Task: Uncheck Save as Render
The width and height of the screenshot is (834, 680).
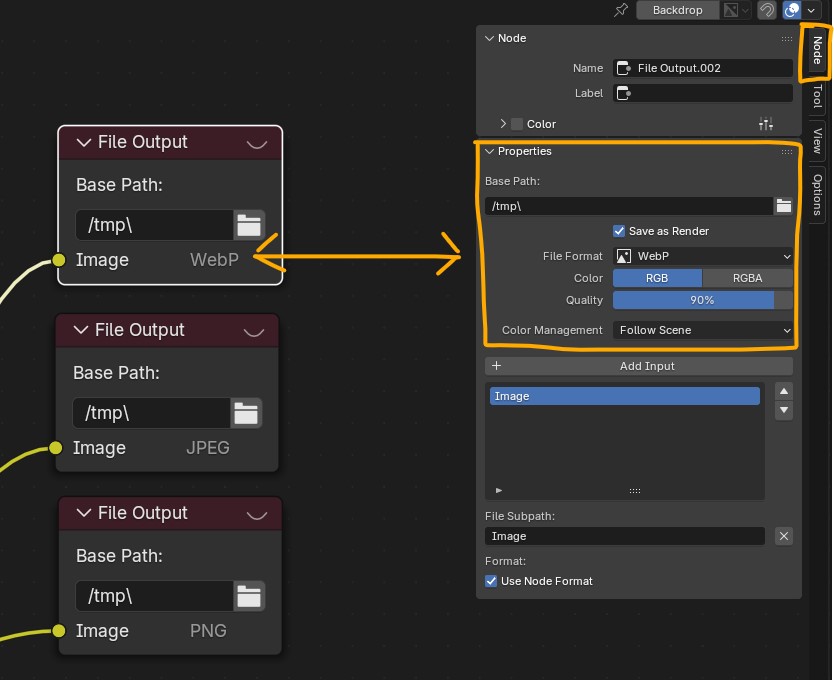Action: (619, 231)
